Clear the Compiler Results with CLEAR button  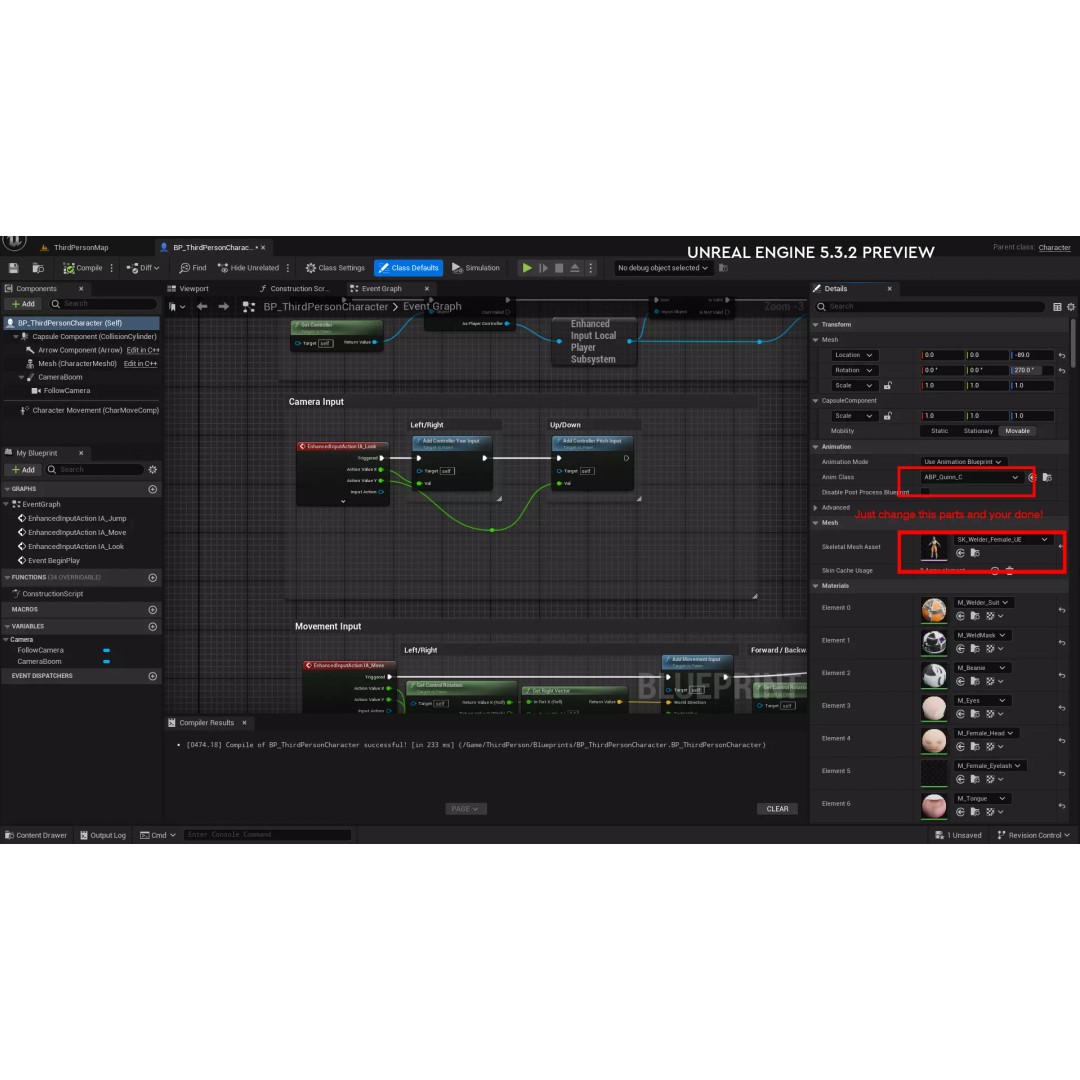coord(777,809)
